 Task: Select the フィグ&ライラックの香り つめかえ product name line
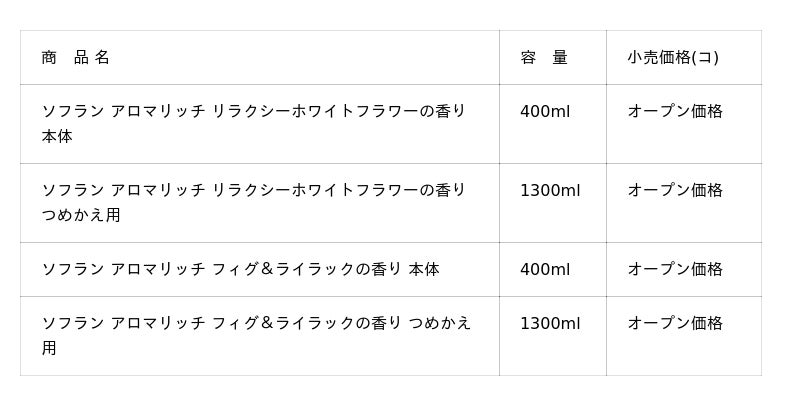pos(256,323)
